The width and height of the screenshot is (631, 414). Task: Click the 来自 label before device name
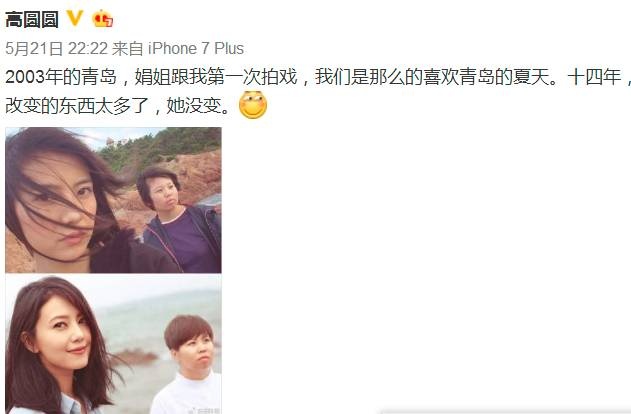[x=128, y=49]
